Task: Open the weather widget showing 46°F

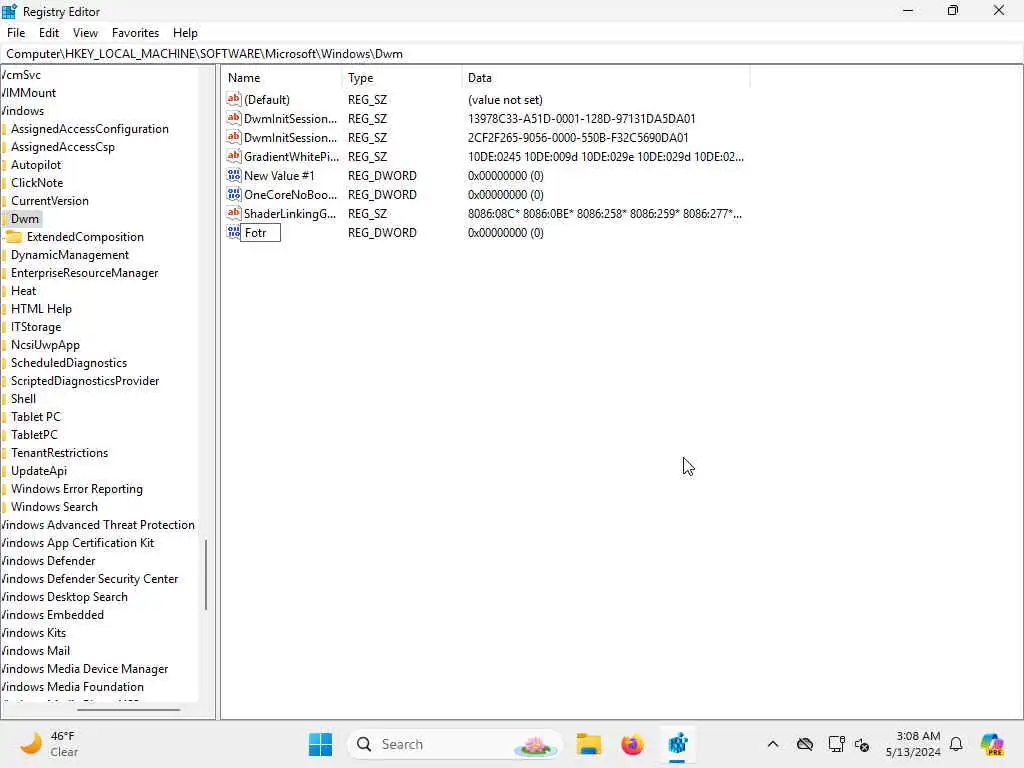Action: (x=48, y=744)
